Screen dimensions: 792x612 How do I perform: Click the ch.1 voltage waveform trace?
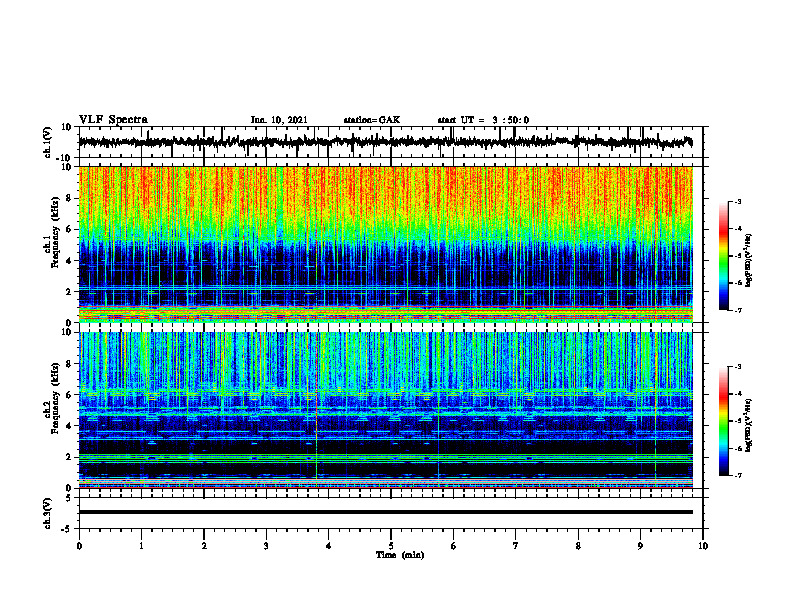385,142
